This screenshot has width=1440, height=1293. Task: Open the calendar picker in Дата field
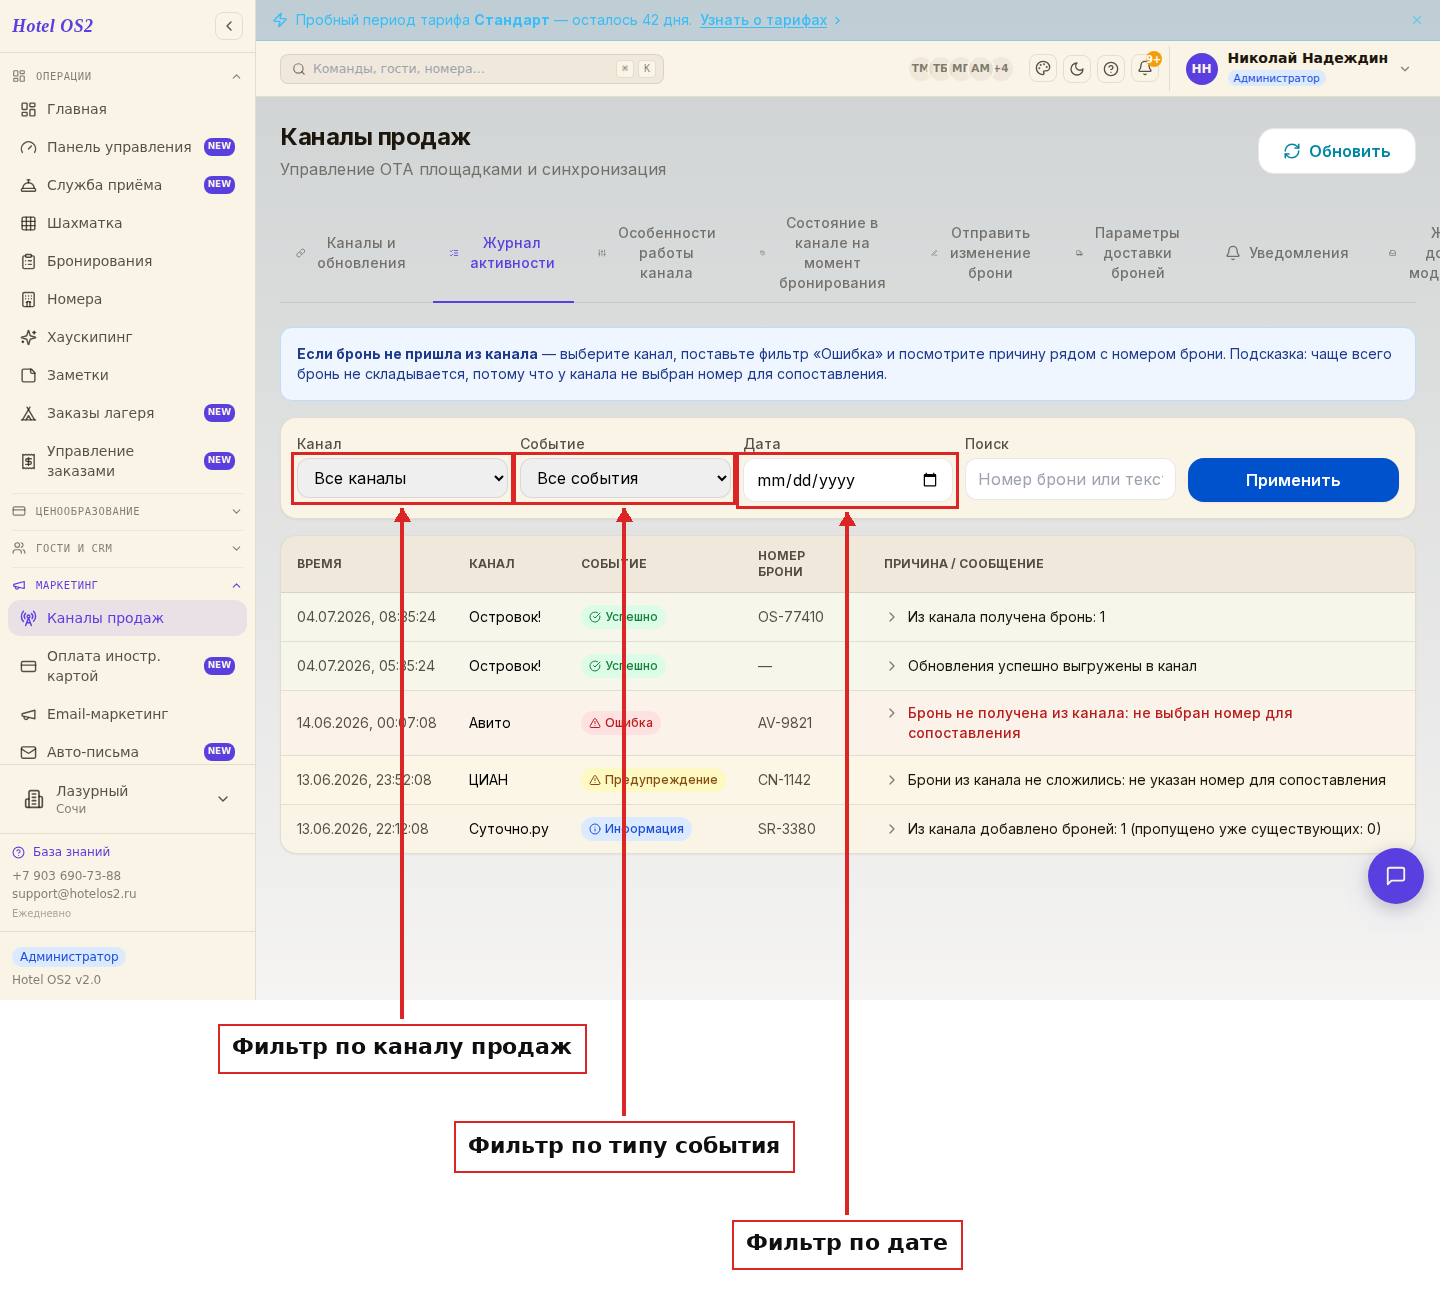(x=930, y=480)
